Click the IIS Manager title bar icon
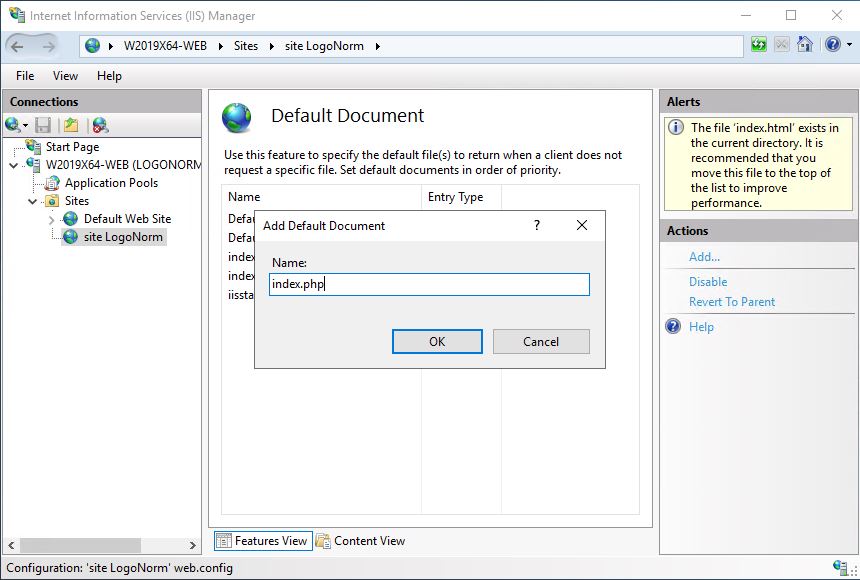The width and height of the screenshot is (860, 580). click(x=18, y=15)
